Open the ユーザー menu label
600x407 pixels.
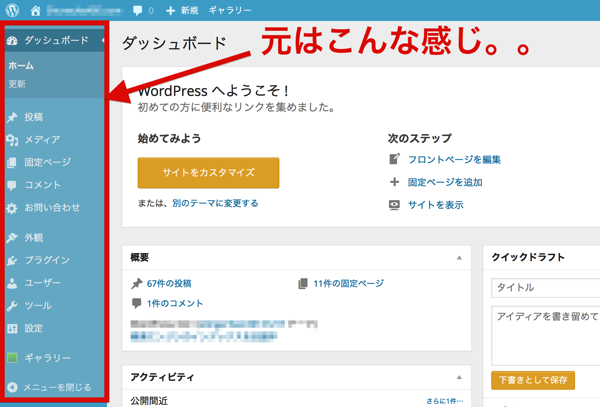tap(42, 283)
